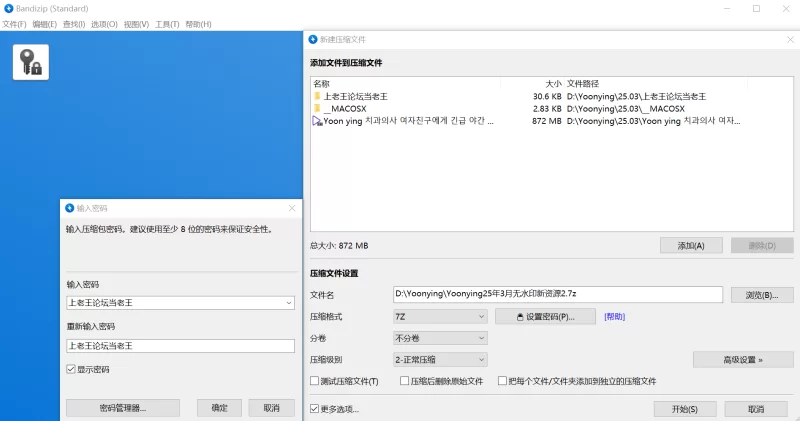The height and width of the screenshot is (421, 800).
Task: Uncheck the 更多选项 checkbox
Action: click(315, 409)
